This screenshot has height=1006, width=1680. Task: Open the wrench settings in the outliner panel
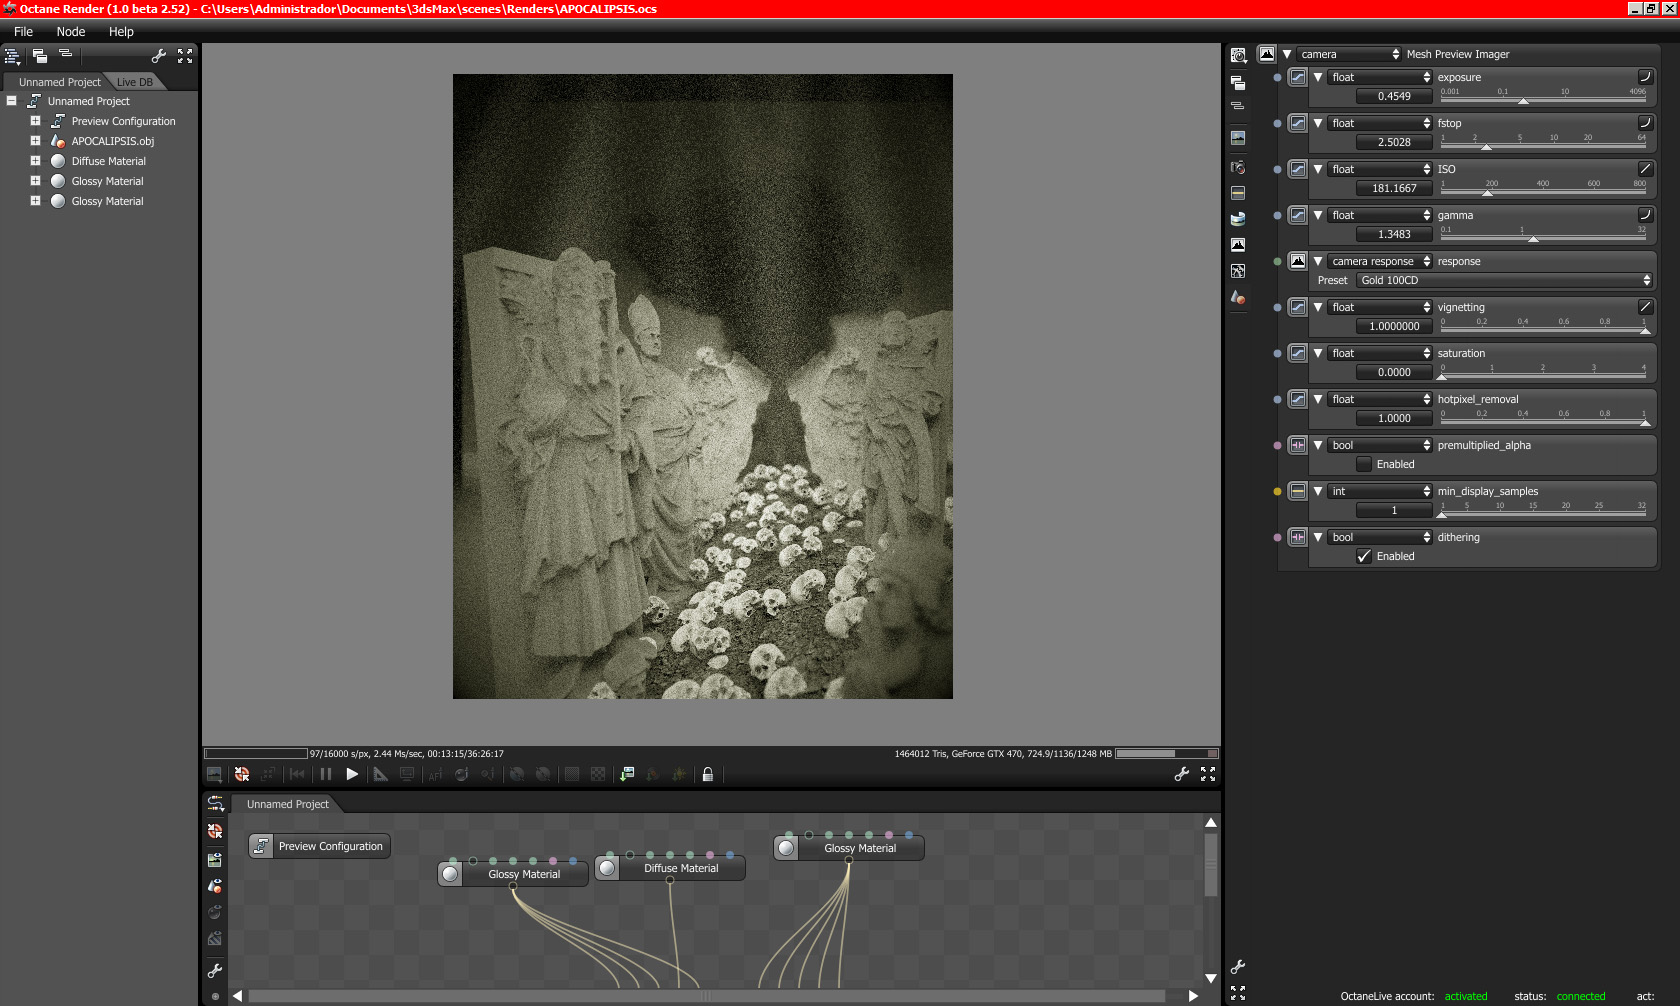pyautogui.click(x=158, y=56)
